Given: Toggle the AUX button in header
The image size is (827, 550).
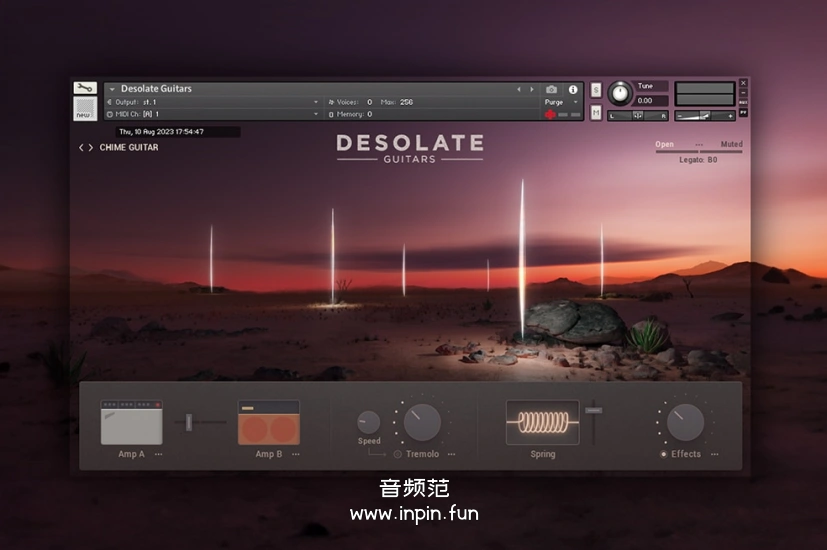Looking at the screenshot, I should click(x=743, y=102).
